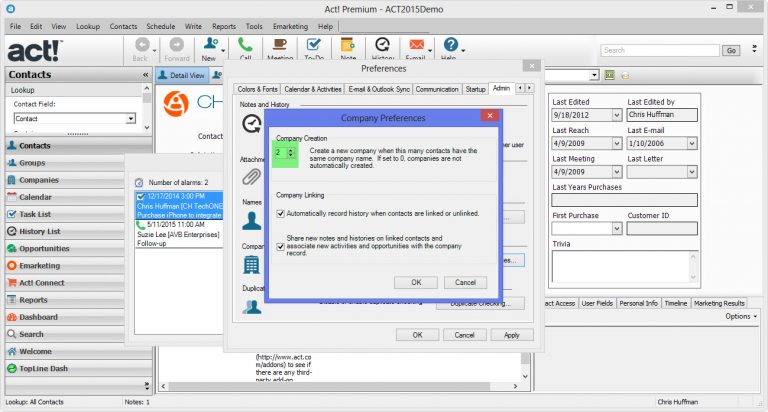Switch to Colors & Fonts preferences tab
The height and width of the screenshot is (412, 768).
pyautogui.click(x=258, y=89)
